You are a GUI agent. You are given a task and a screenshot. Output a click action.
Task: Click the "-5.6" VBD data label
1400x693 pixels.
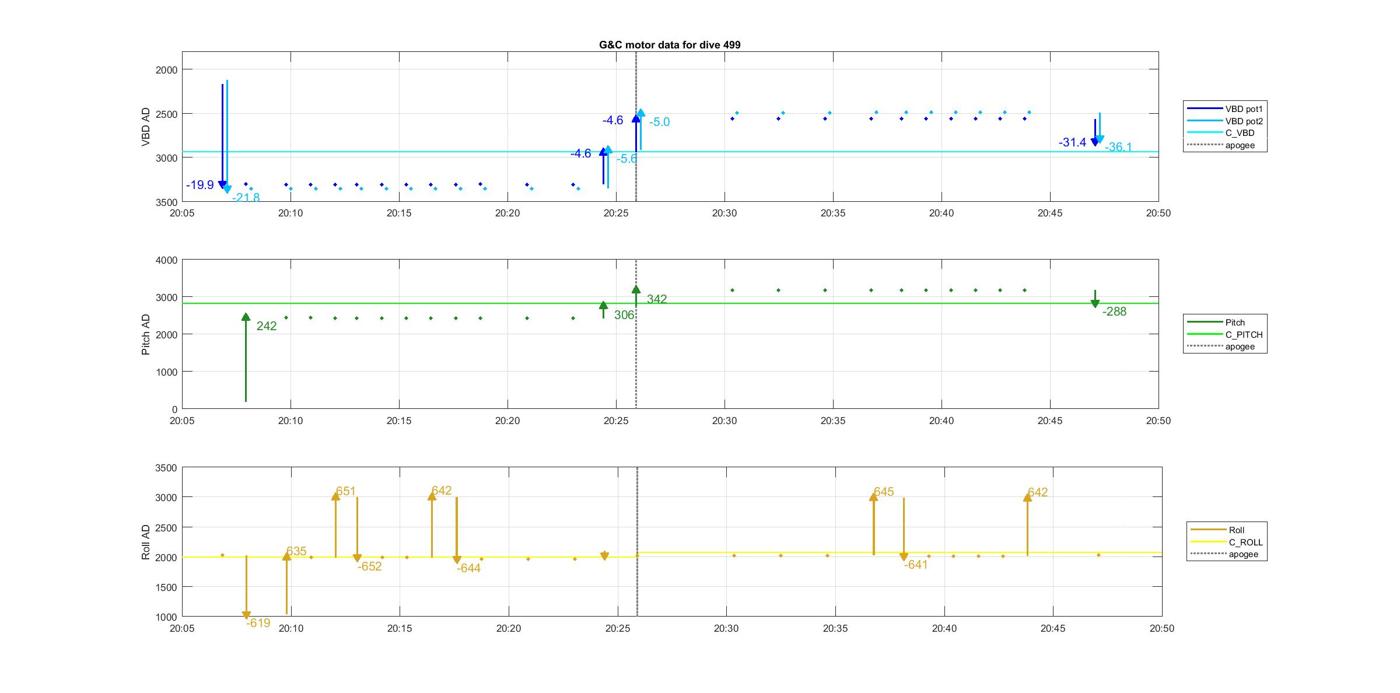(627, 158)
